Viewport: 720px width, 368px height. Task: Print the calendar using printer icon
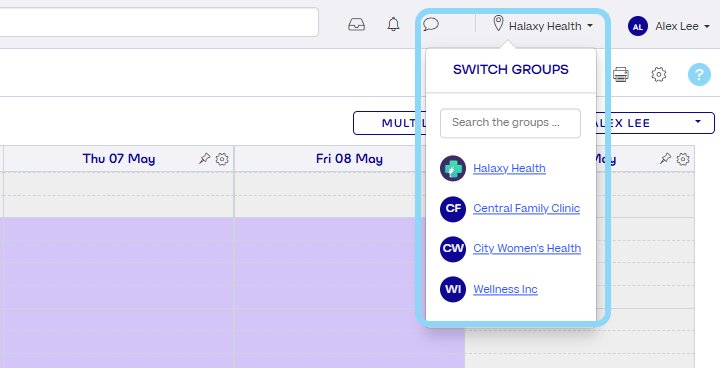coord(620,74)
